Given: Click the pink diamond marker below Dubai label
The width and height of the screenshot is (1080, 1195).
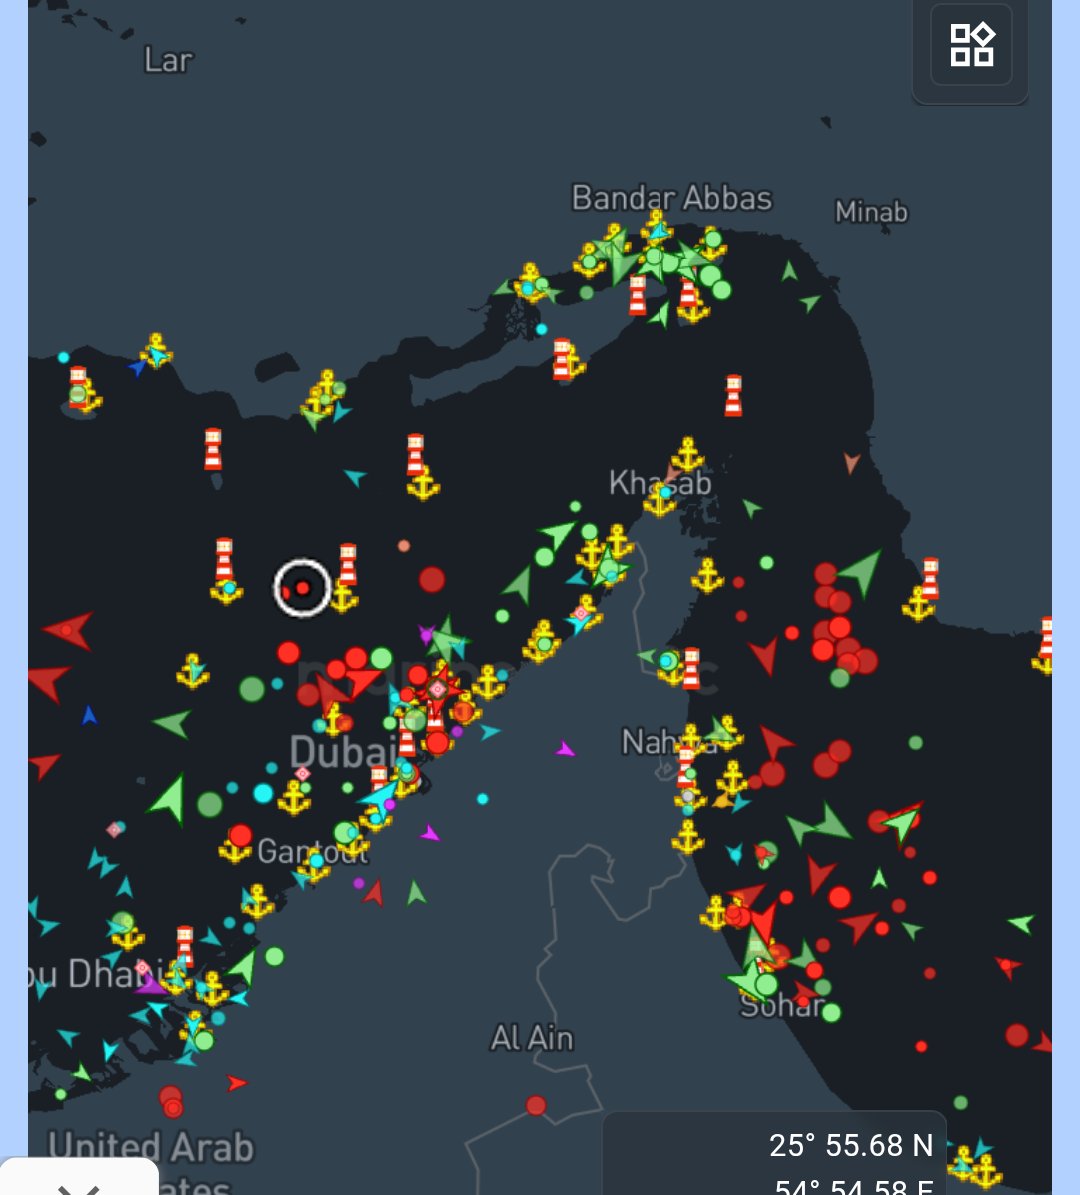Looking at the screenshot, I should (x=303, y=774).
